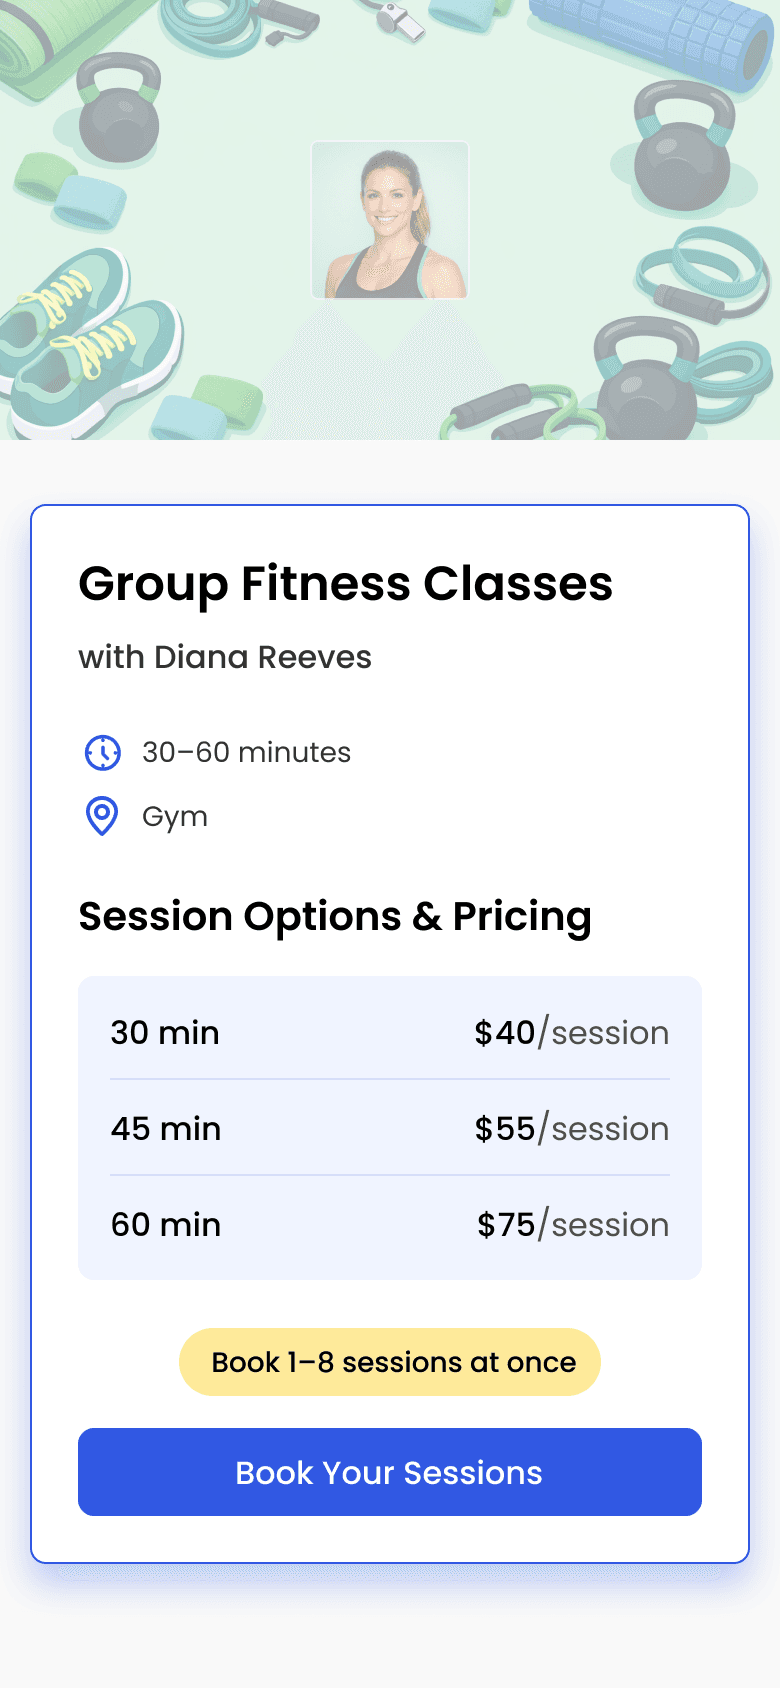Click the $75/session price

572,1224
